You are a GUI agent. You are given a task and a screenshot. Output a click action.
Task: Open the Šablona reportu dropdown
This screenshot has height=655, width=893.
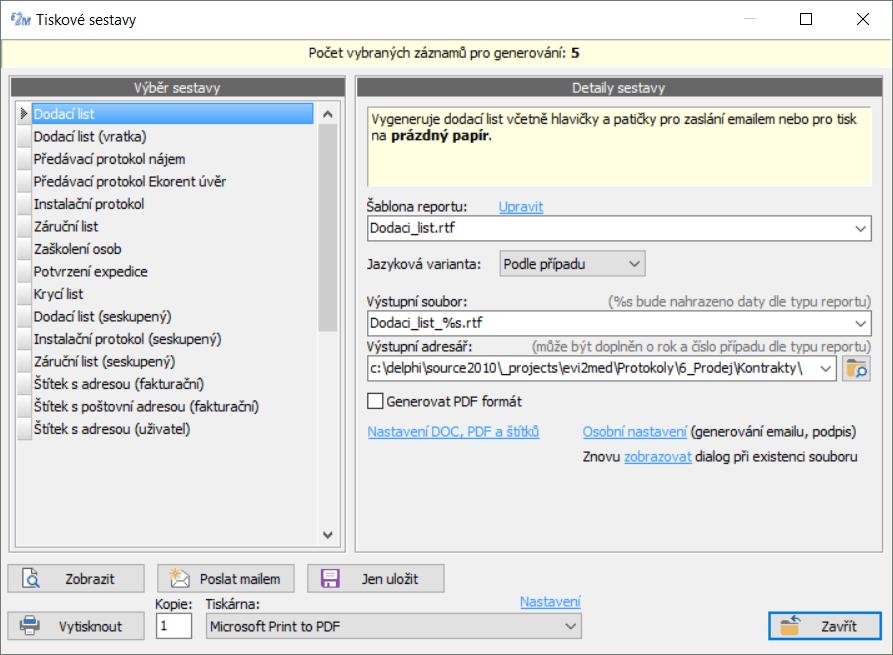860,228
